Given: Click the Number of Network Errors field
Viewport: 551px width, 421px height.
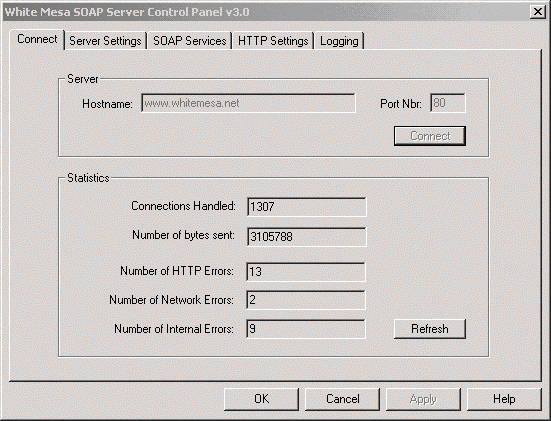Looking at the screenshot, I should pos(306,300).
